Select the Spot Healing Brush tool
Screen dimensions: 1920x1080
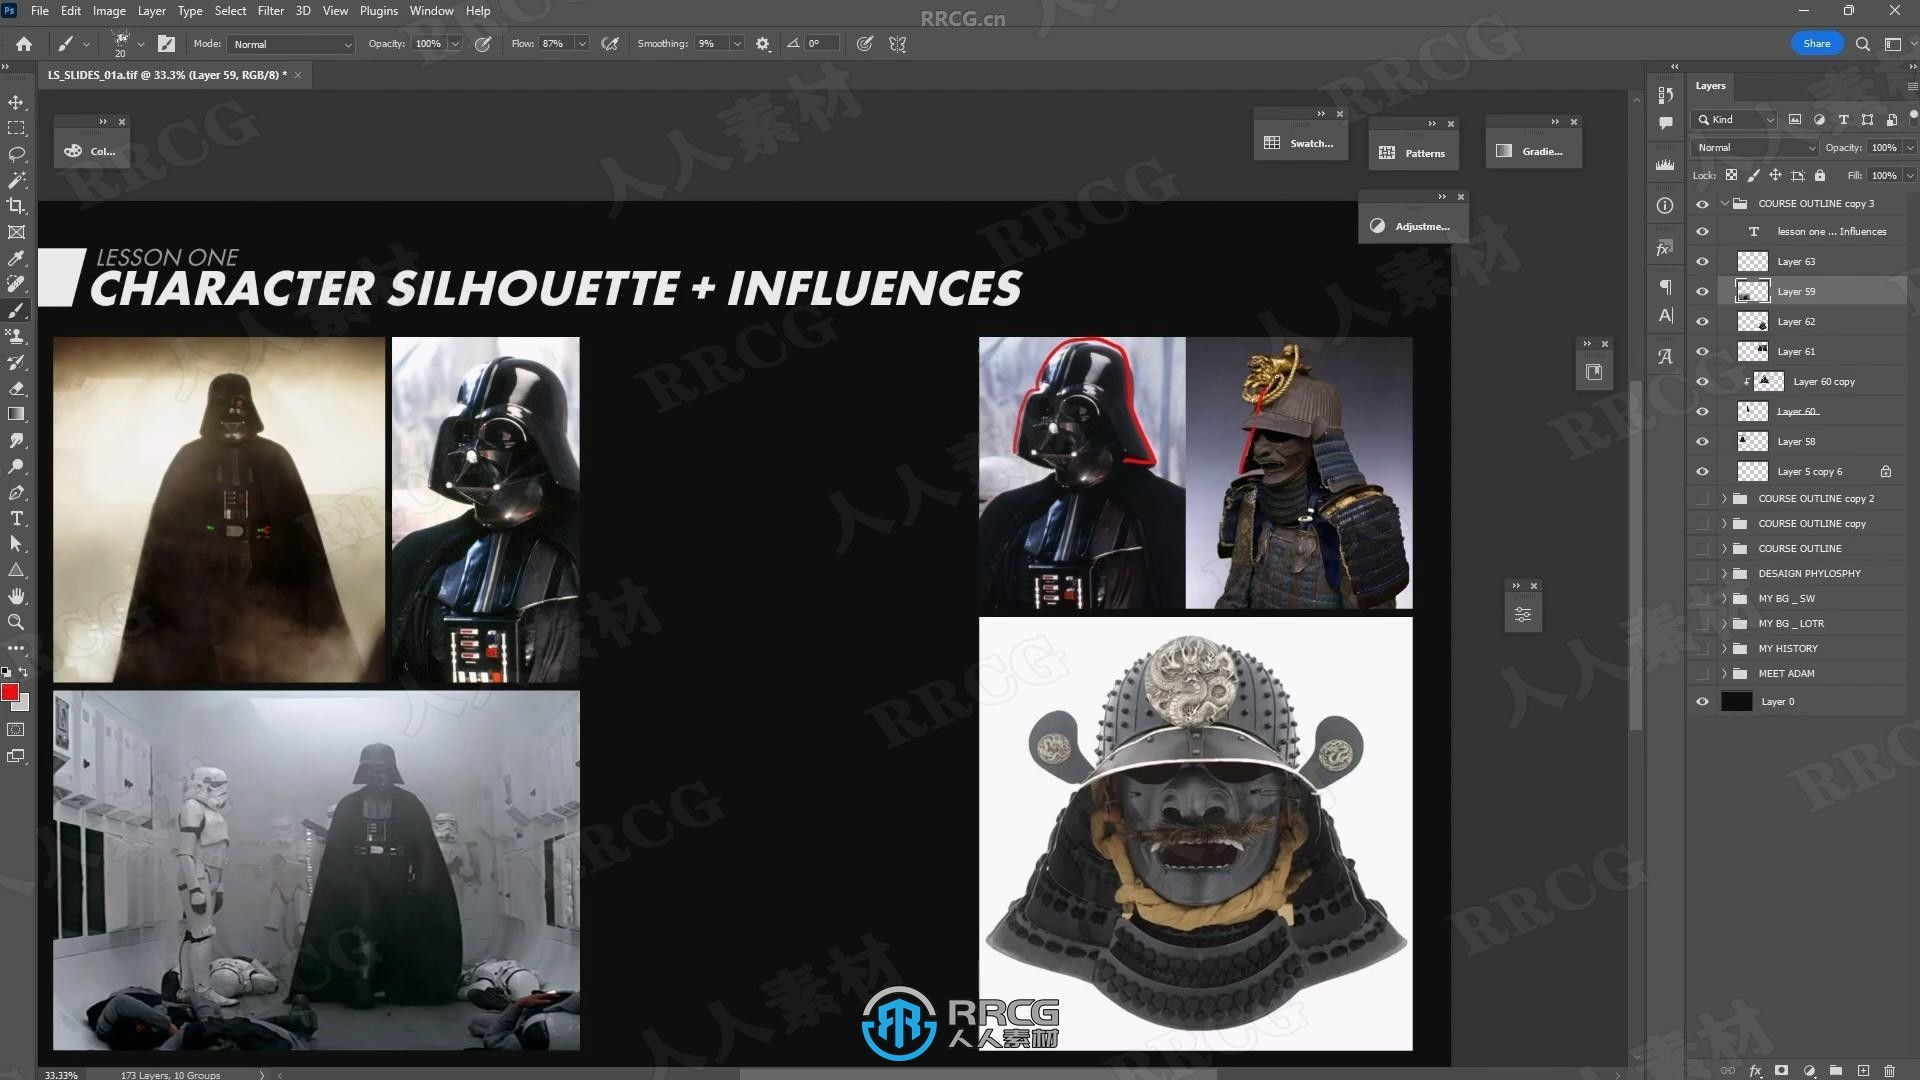click(16, 284)
